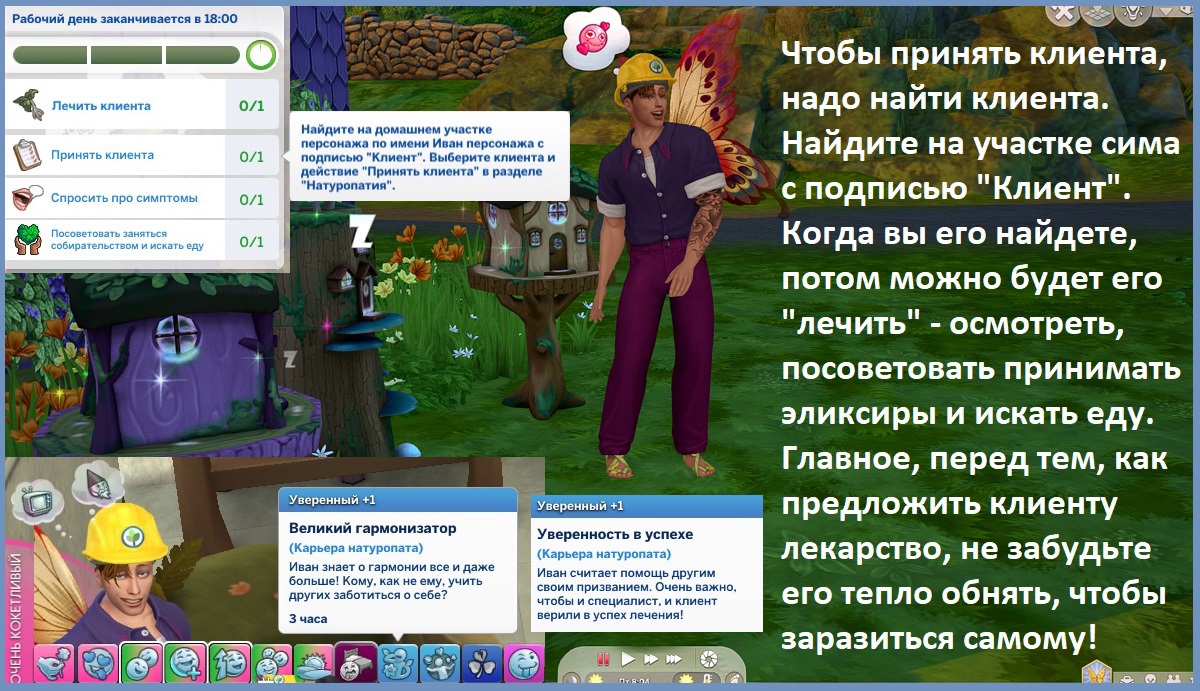Click the first pink hand-gesture moodlet icon
The image size is (1200, 691).
pos(53,664)
